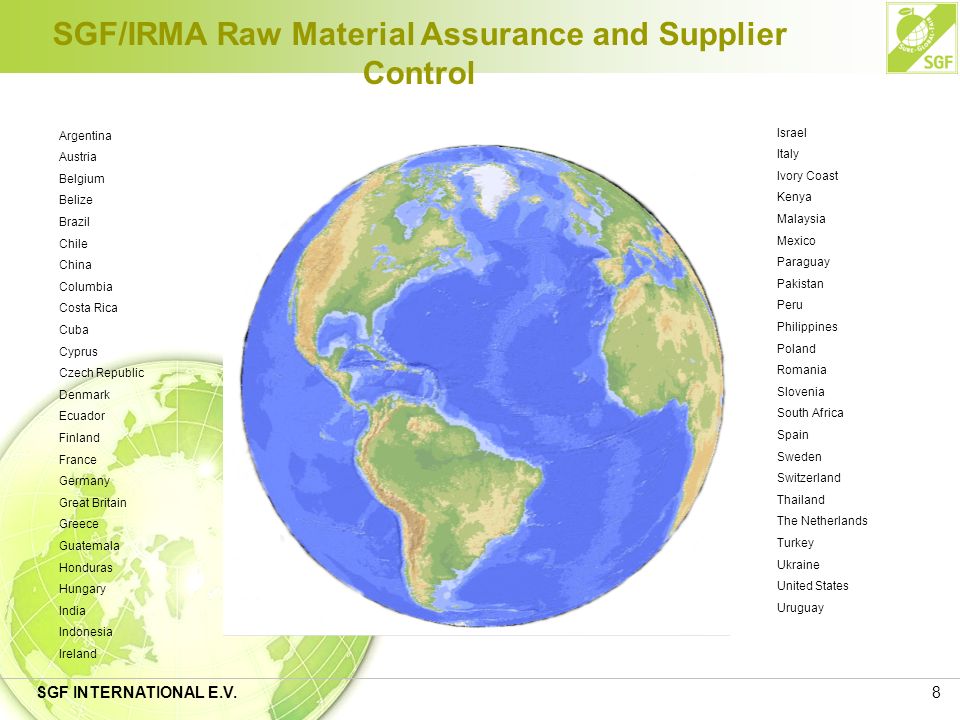960x720 pixels.
Task: Click on 'Ukraine'
Action: click(x=798, y=564)
